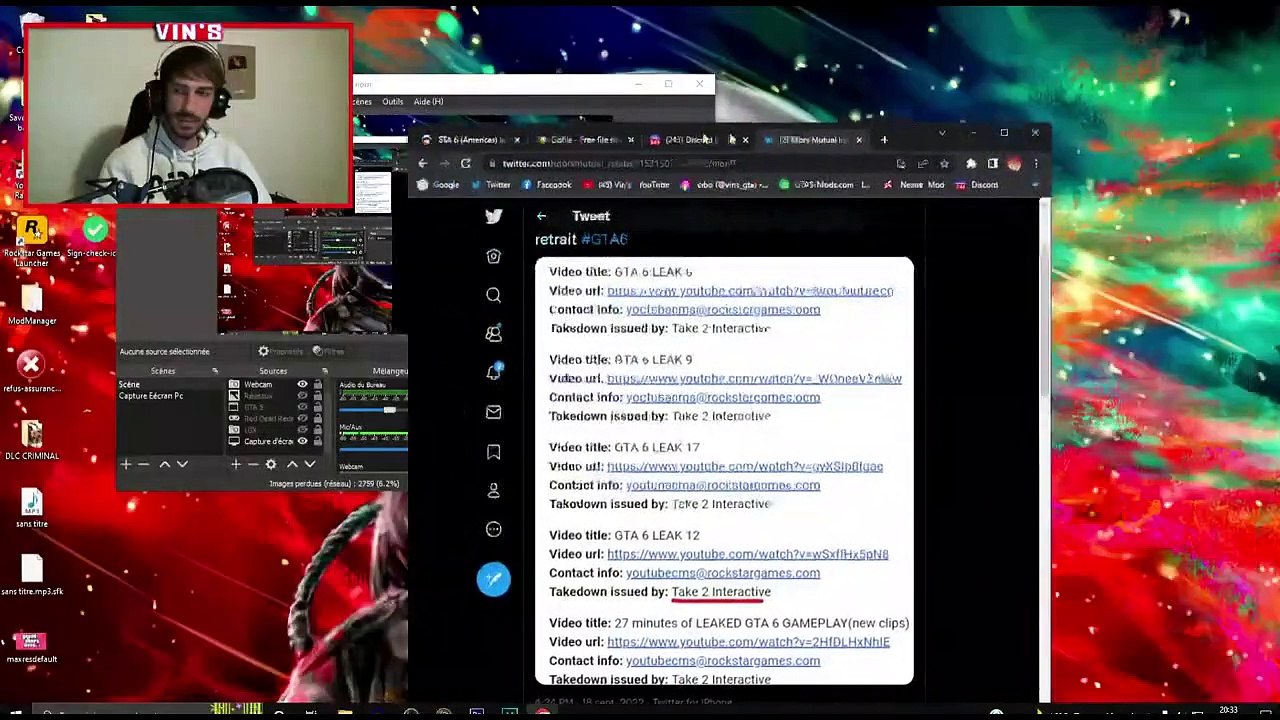Toggle visibility of GTA 5 source
Image resolution: width=1280 pixels, height=720 pixels.
pos(302,407)
